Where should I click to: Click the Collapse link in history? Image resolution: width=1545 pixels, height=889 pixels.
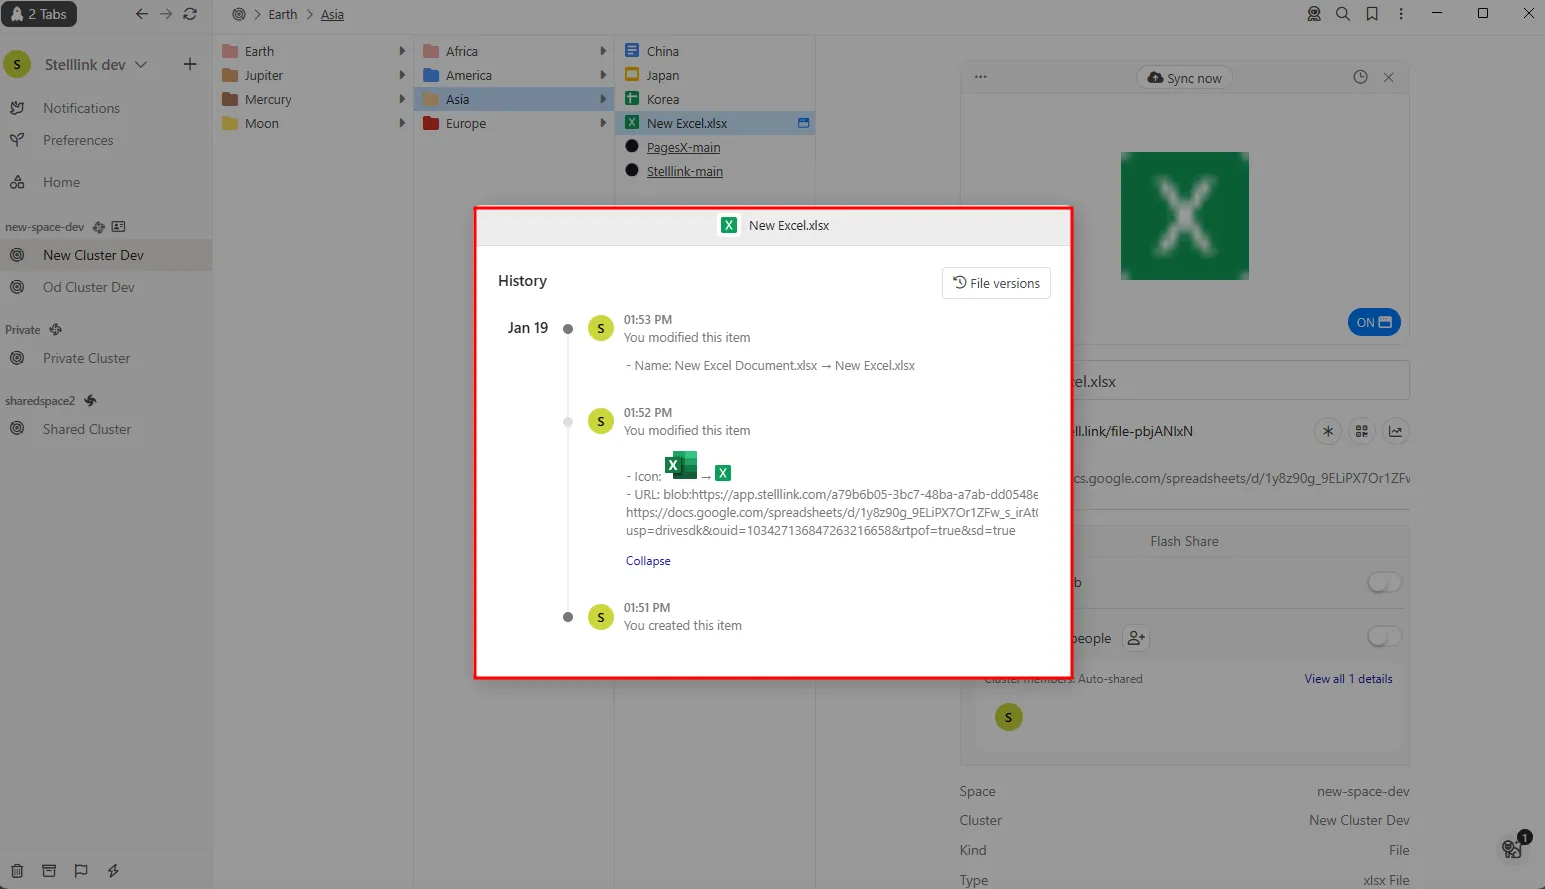click(648, 561)
